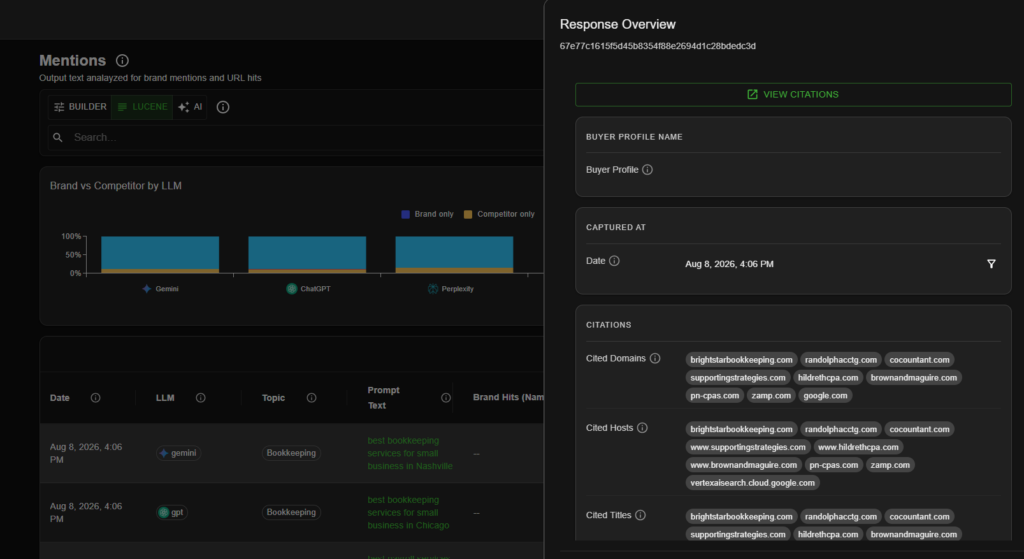Click the info icon in LLM column header
This screenshot has height=559, width=1024.
click(200, 398)
